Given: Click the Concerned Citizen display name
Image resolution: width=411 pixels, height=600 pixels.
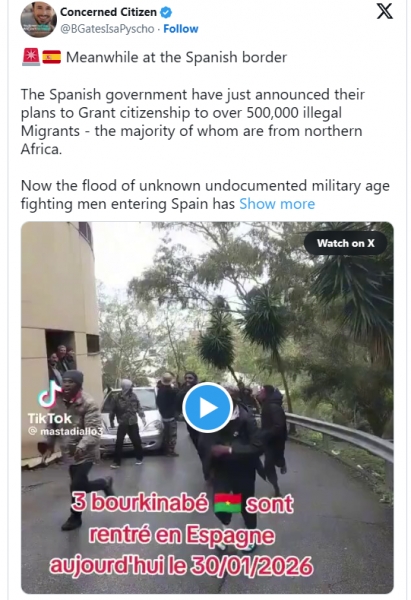Looking at the screenshot, I should pyautogui.click(x=108, y=12).
